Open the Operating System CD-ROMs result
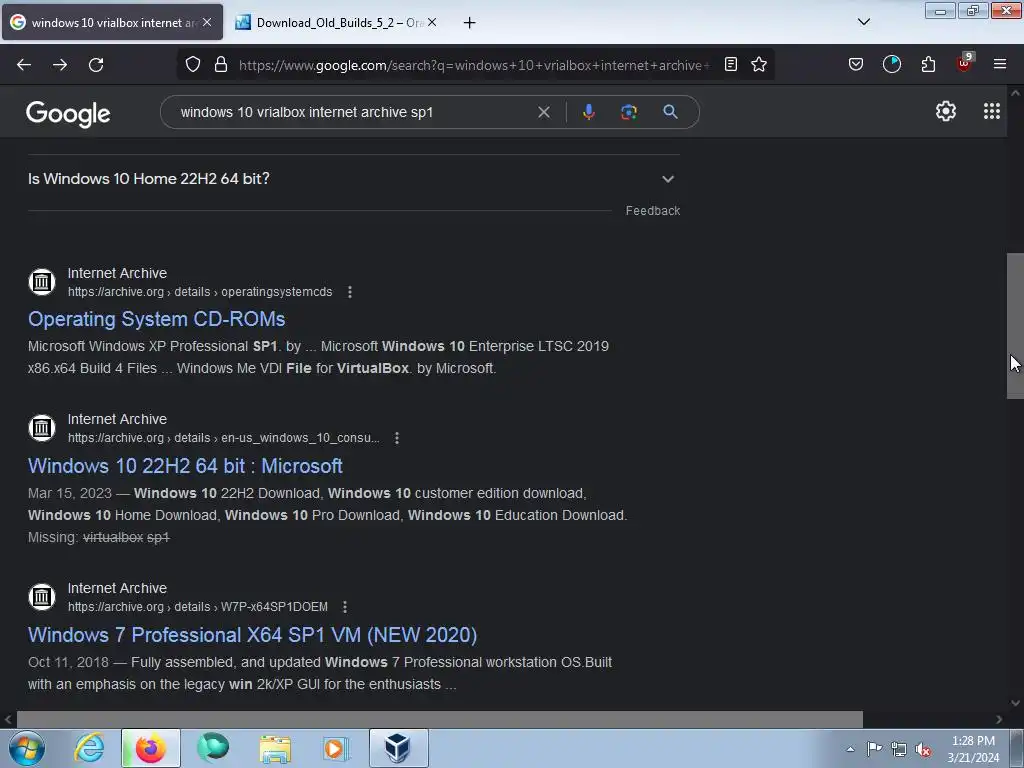 pyautogui.click(x=157, y=319)
